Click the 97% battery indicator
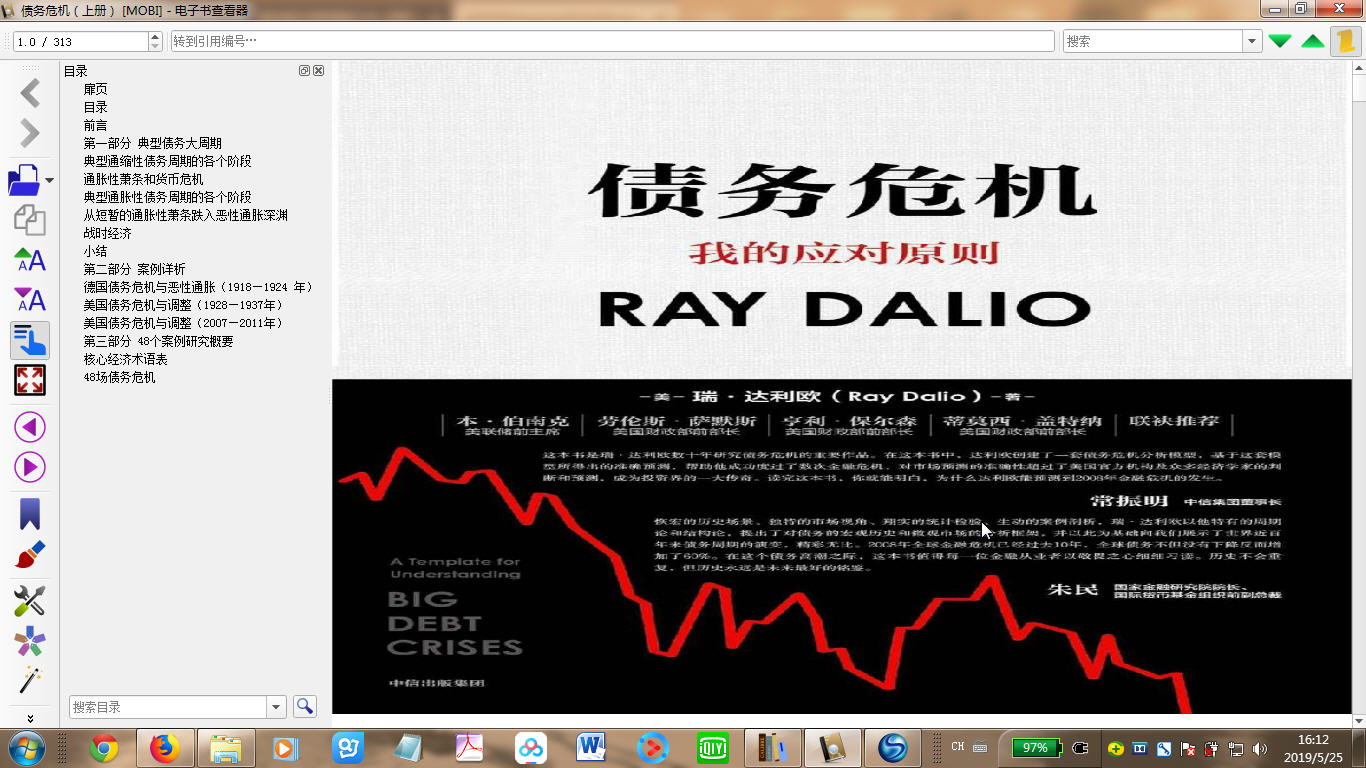This screenshot has height=768, width=1366. tap(1036, 748)
